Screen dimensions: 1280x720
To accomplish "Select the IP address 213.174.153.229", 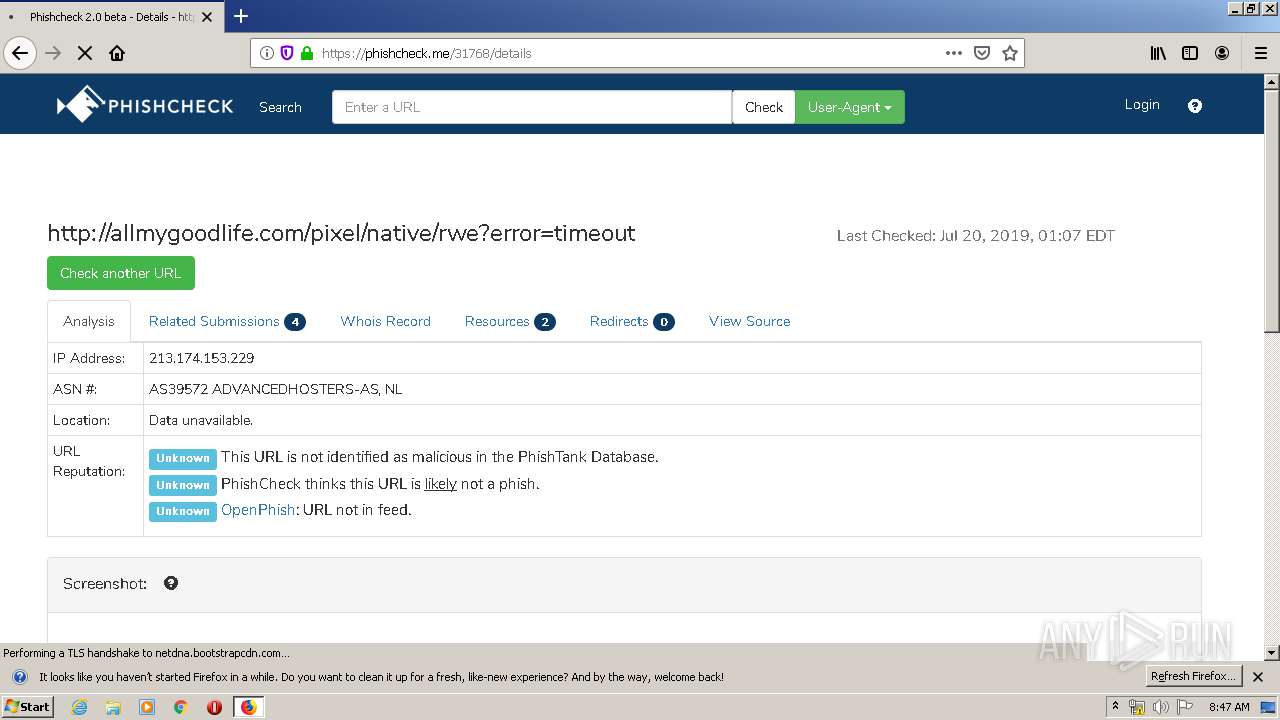I will [x=202, y=358].
